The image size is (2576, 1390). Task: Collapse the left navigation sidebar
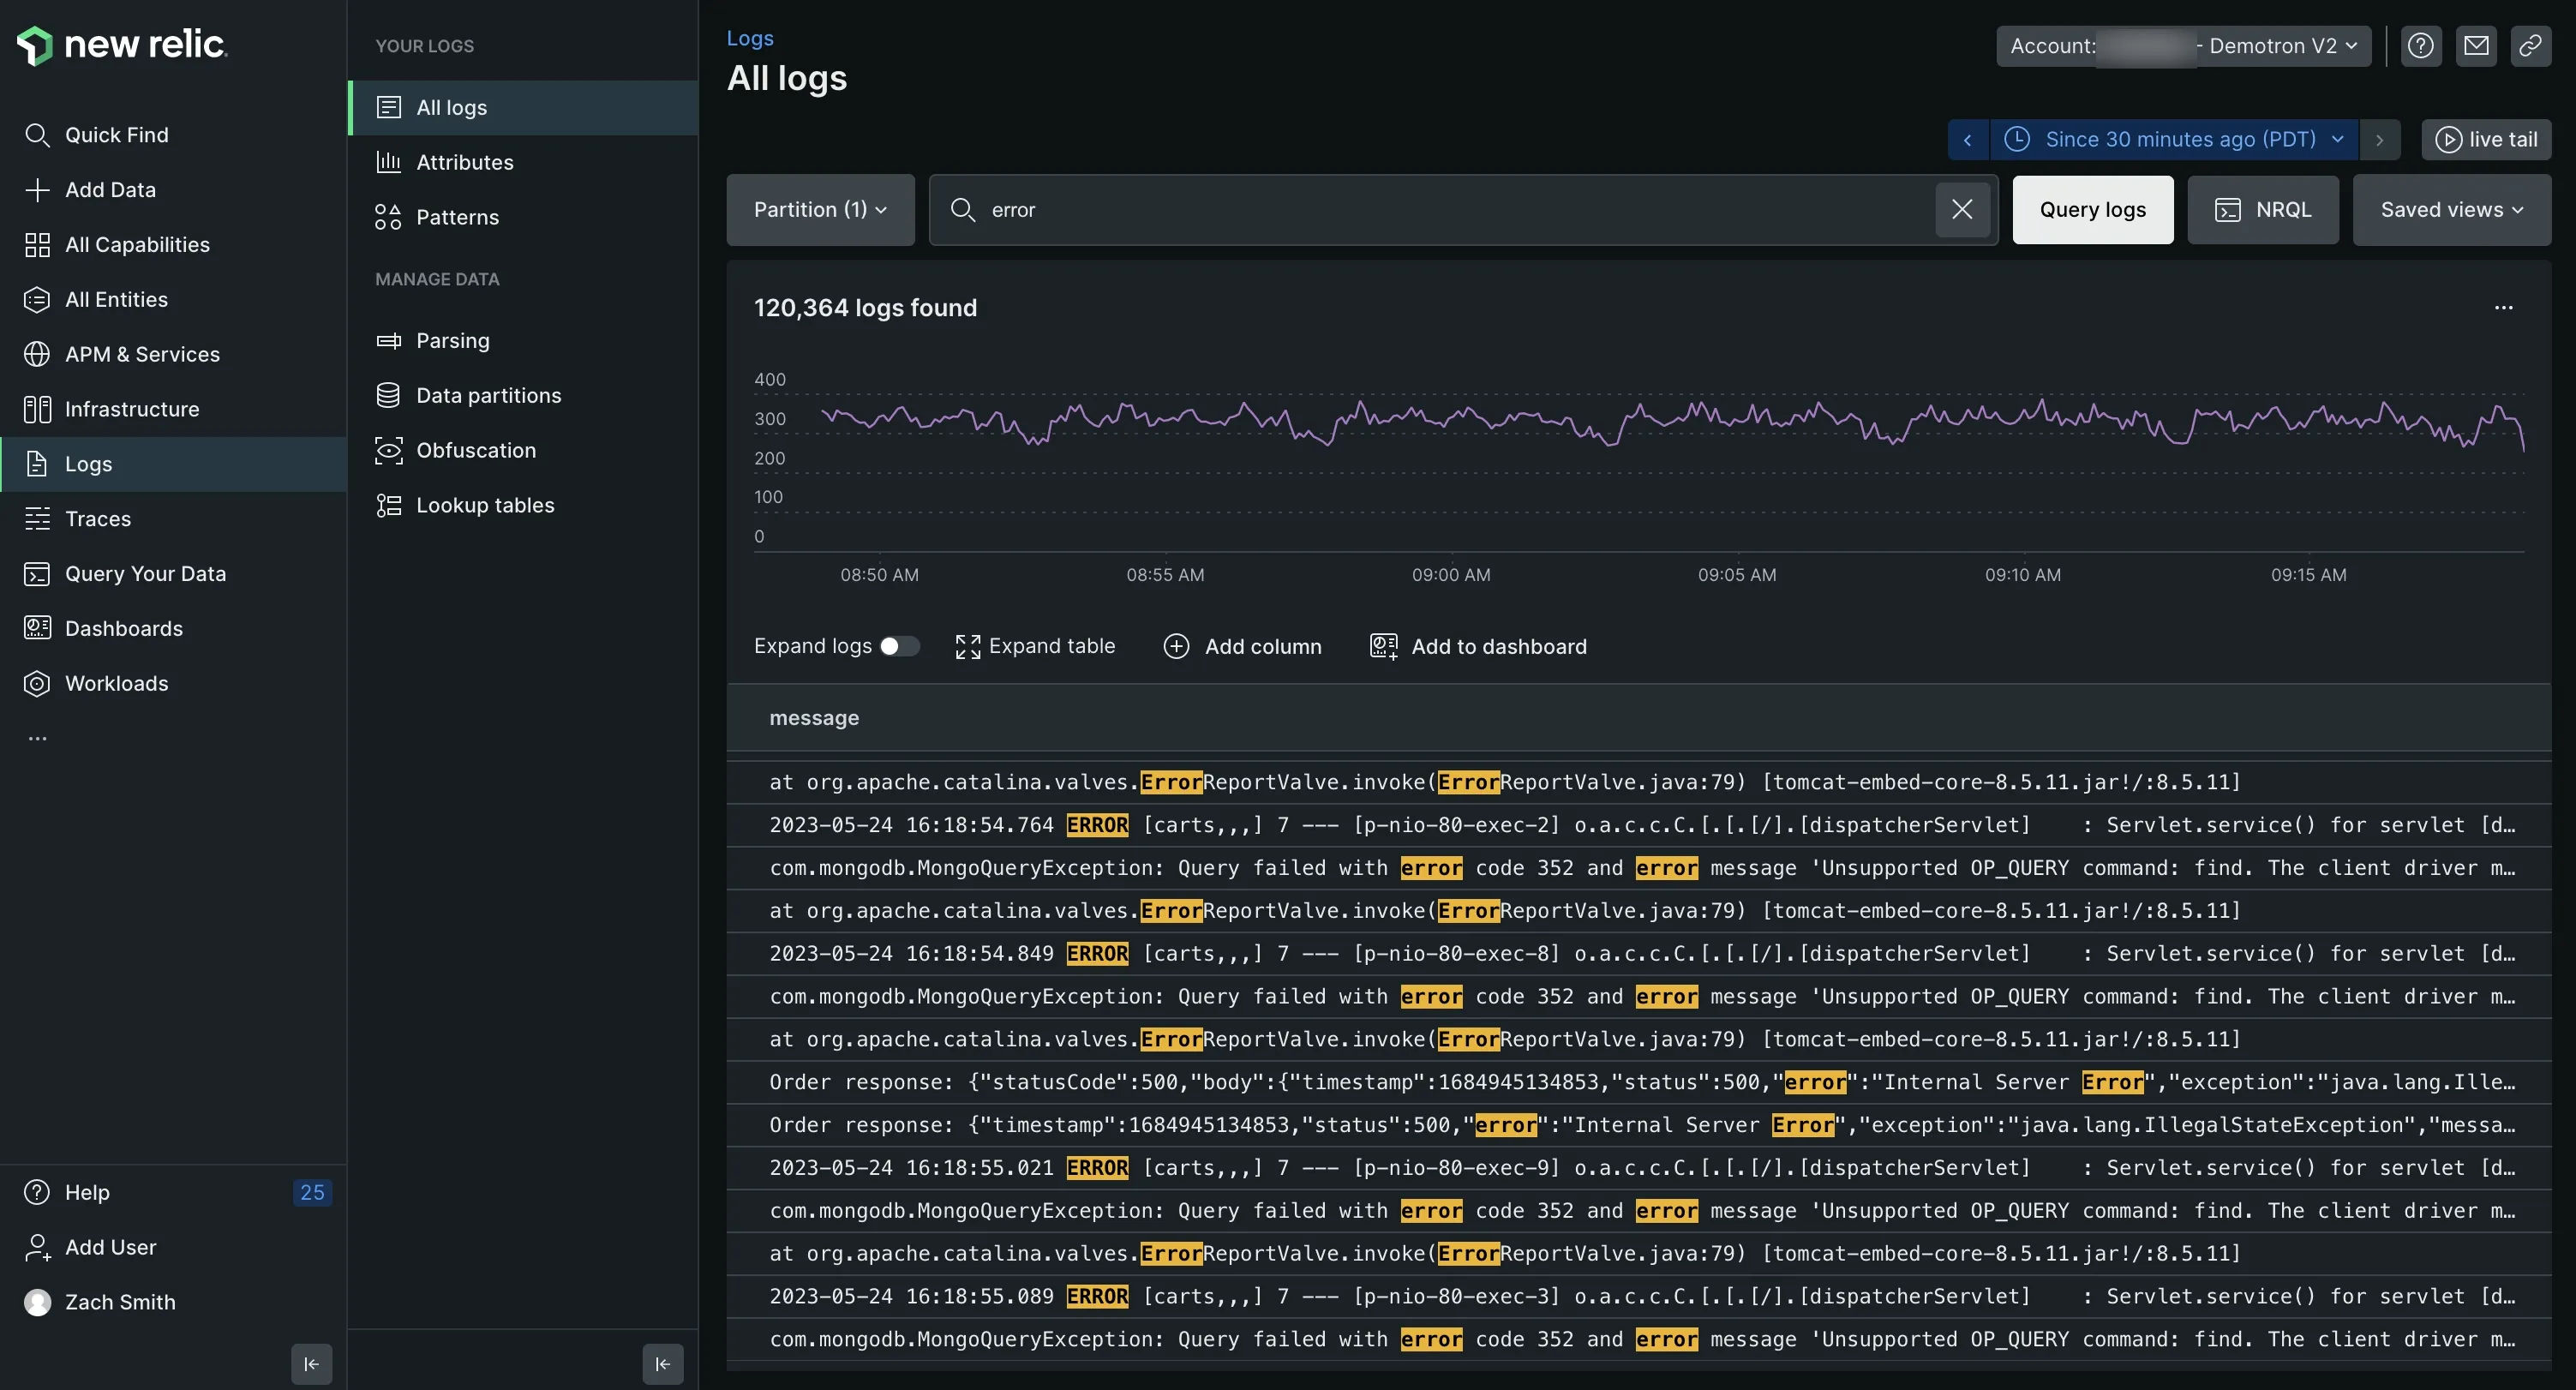point(310,1363)
